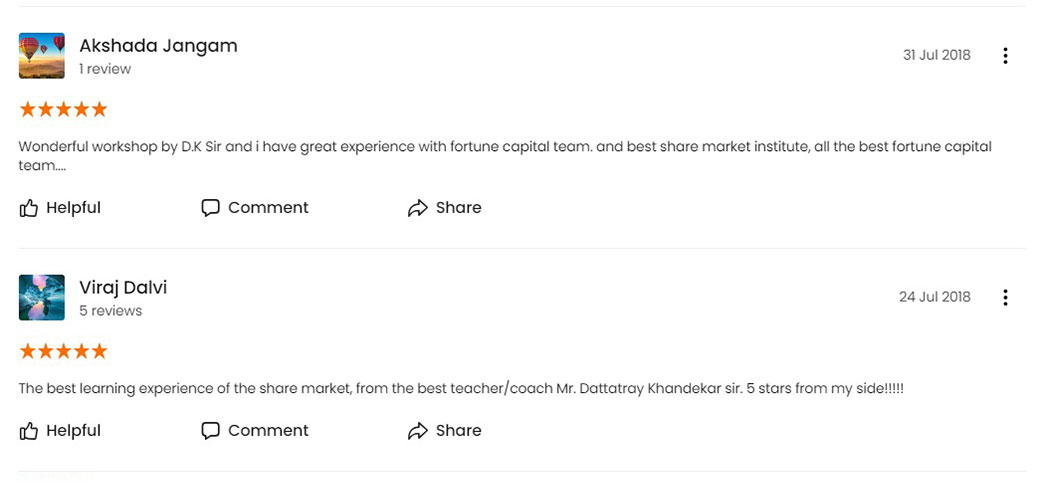Click share arrow icon on Akshada's review
The height and width of the screenshot is (488, 1039).
[417, 208]
